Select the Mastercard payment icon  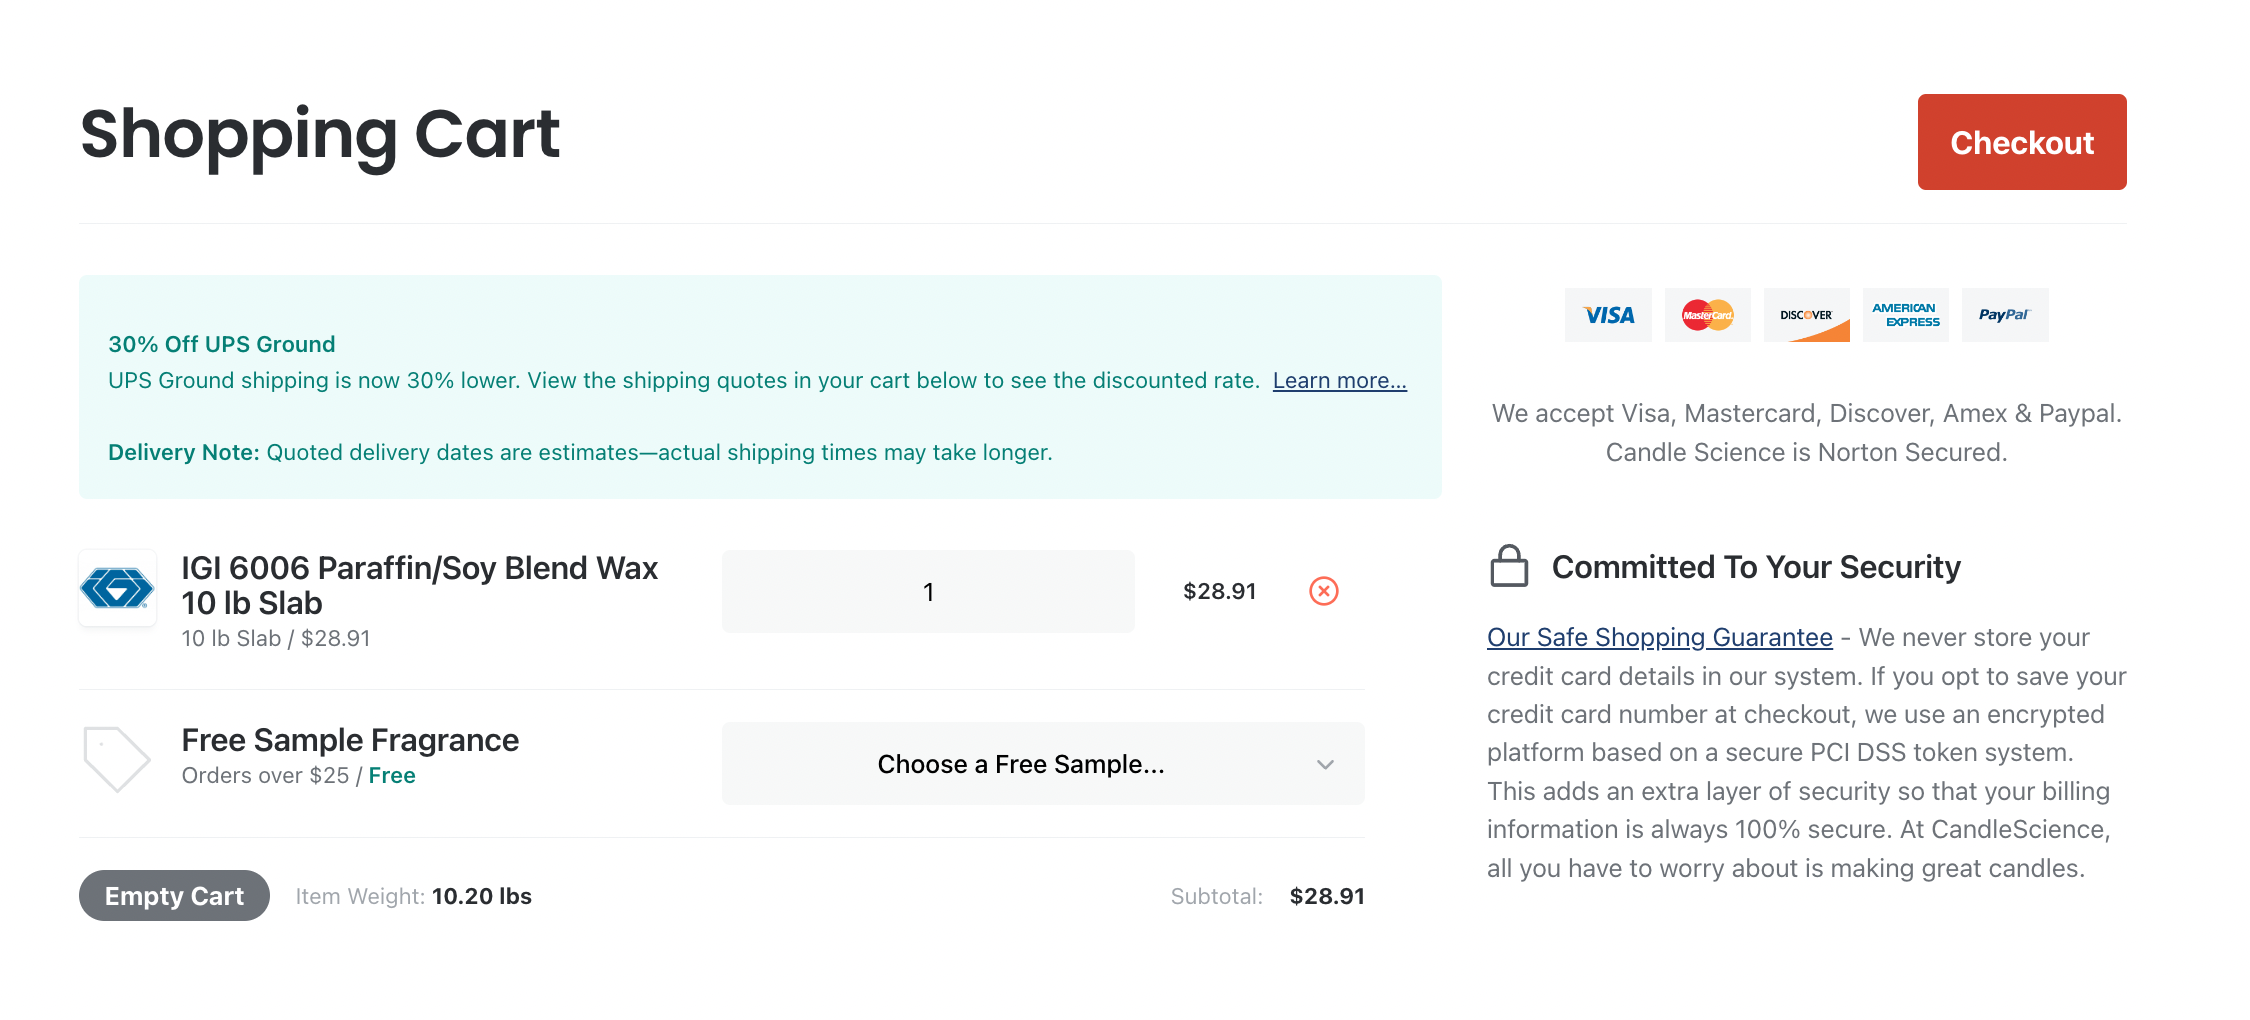click(1707, 315)
